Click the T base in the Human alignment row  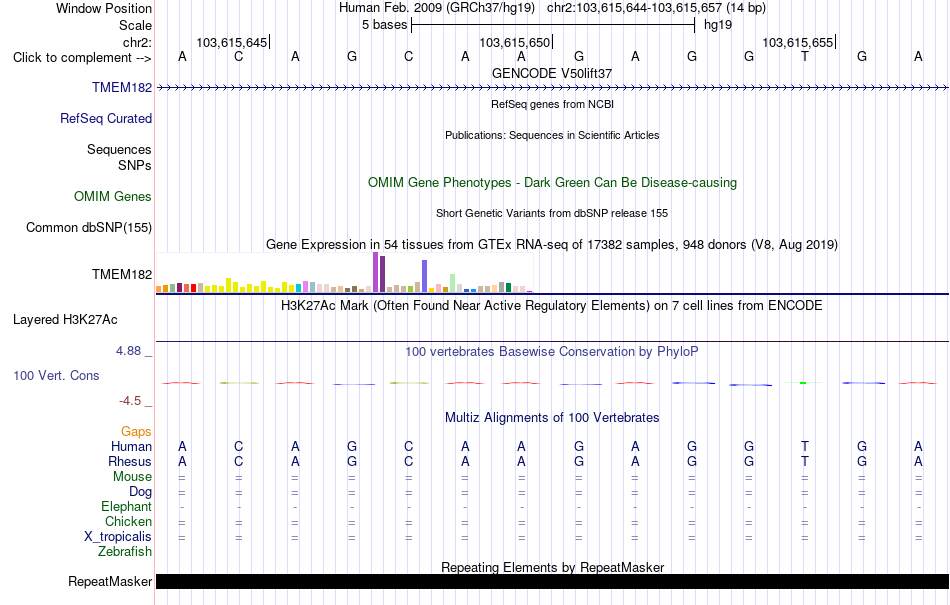(x=805, y=446)
